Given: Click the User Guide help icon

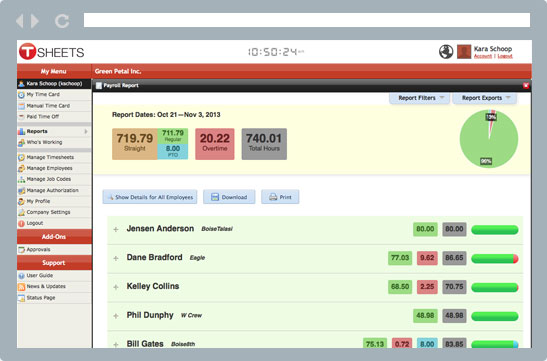Looking at the screenshot, I should 21,276.
